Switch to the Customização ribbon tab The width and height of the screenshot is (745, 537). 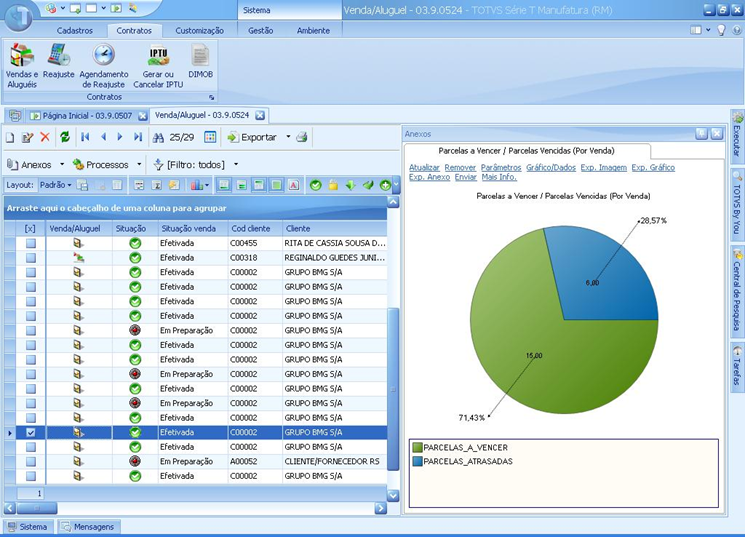(199, 30)
